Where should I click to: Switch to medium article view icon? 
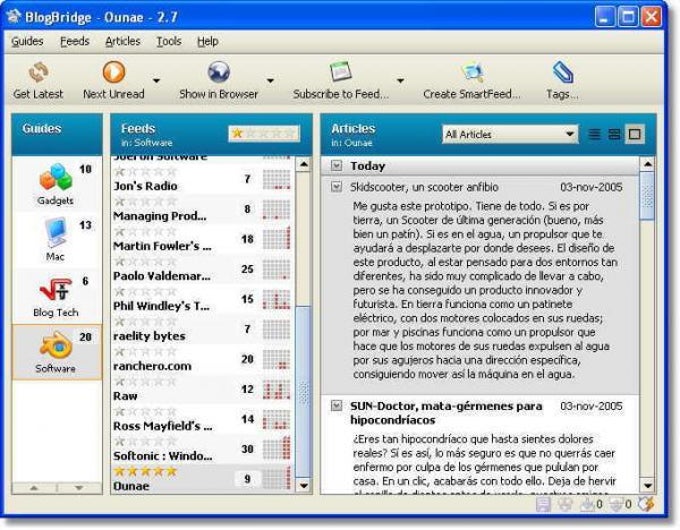614,134
